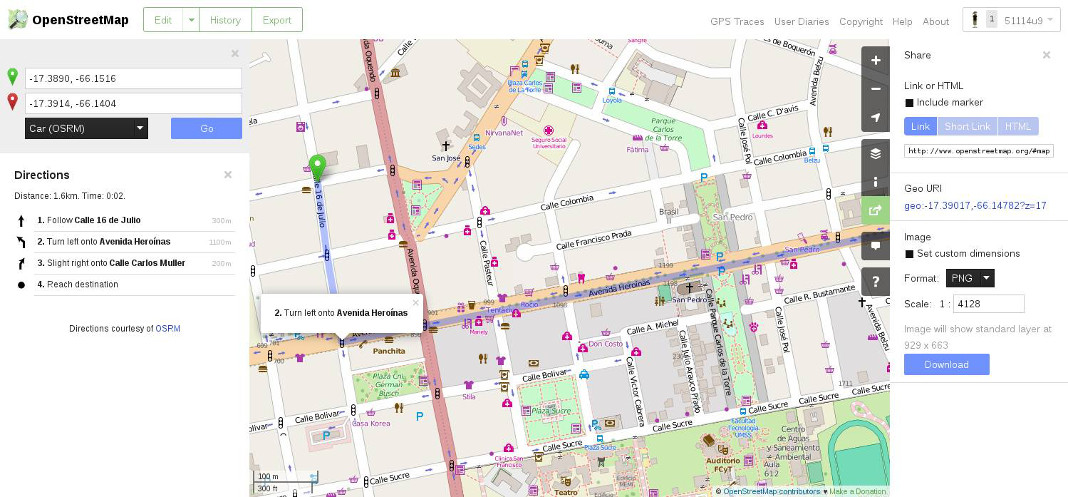Open the Geo URI link

pos(975,206)
